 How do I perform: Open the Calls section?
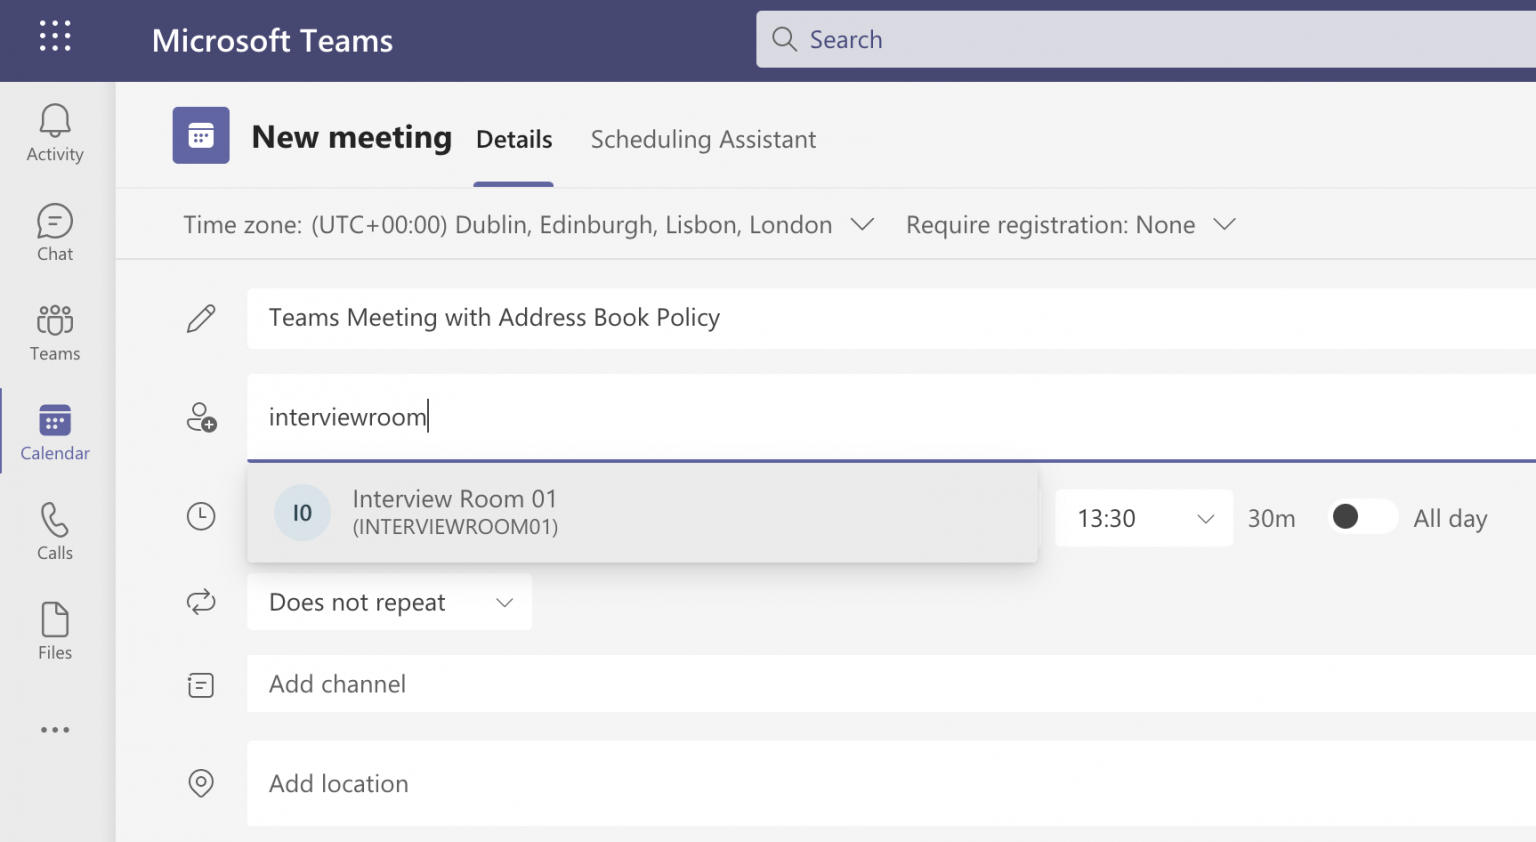click(55, 531)
